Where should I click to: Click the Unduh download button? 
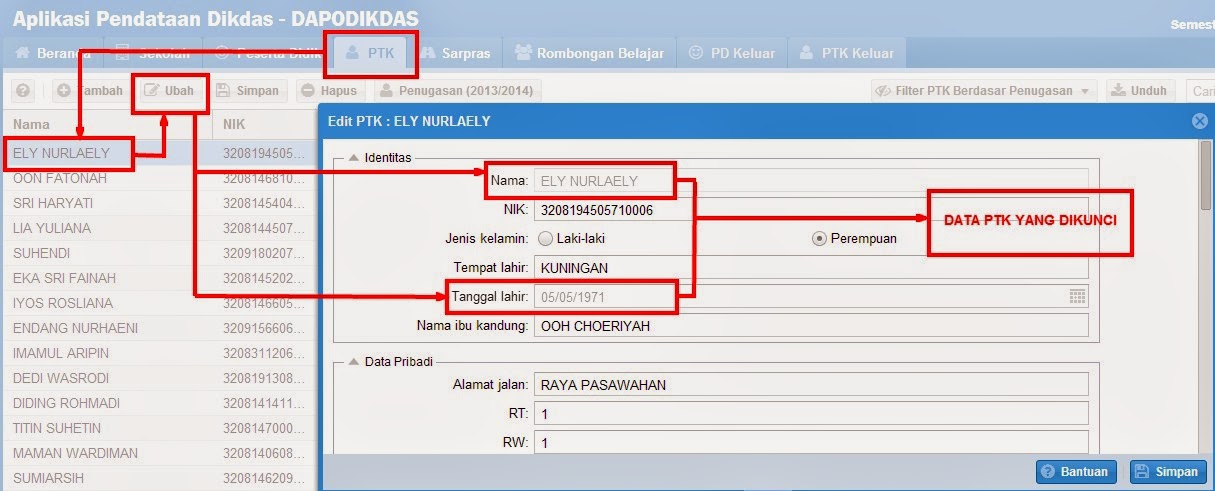tap(1141, 91)
